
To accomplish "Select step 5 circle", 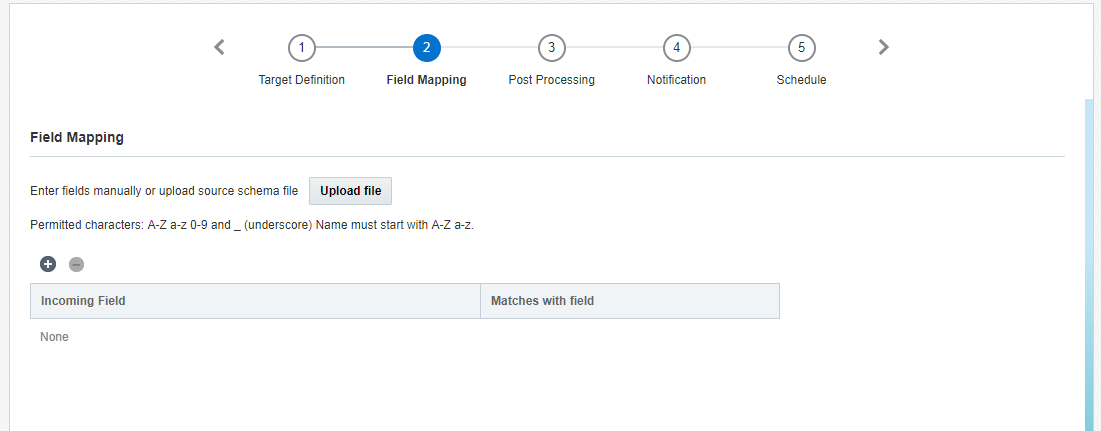I will pos(801,48).
